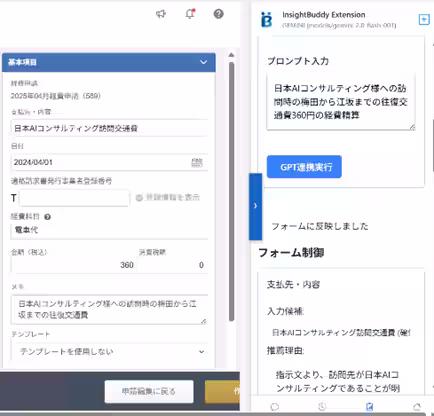Viewport: 434px width, 416px height.
Task: Focus the 支払先・内容 input field
Action: pos(110,128)
